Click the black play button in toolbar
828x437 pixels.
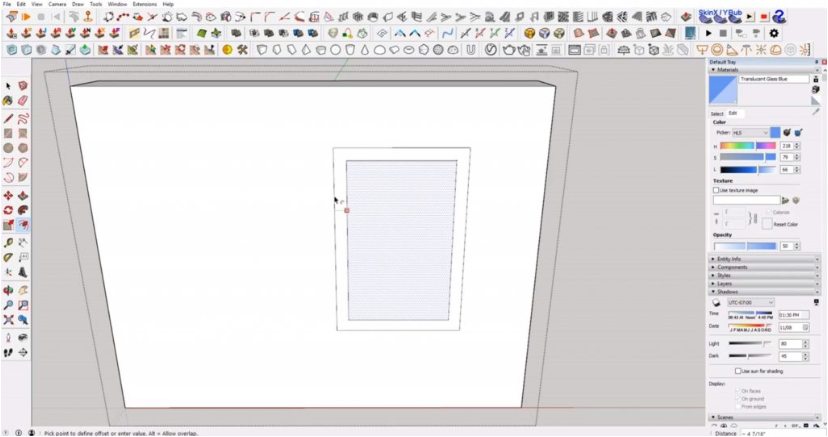pos(708,33)
